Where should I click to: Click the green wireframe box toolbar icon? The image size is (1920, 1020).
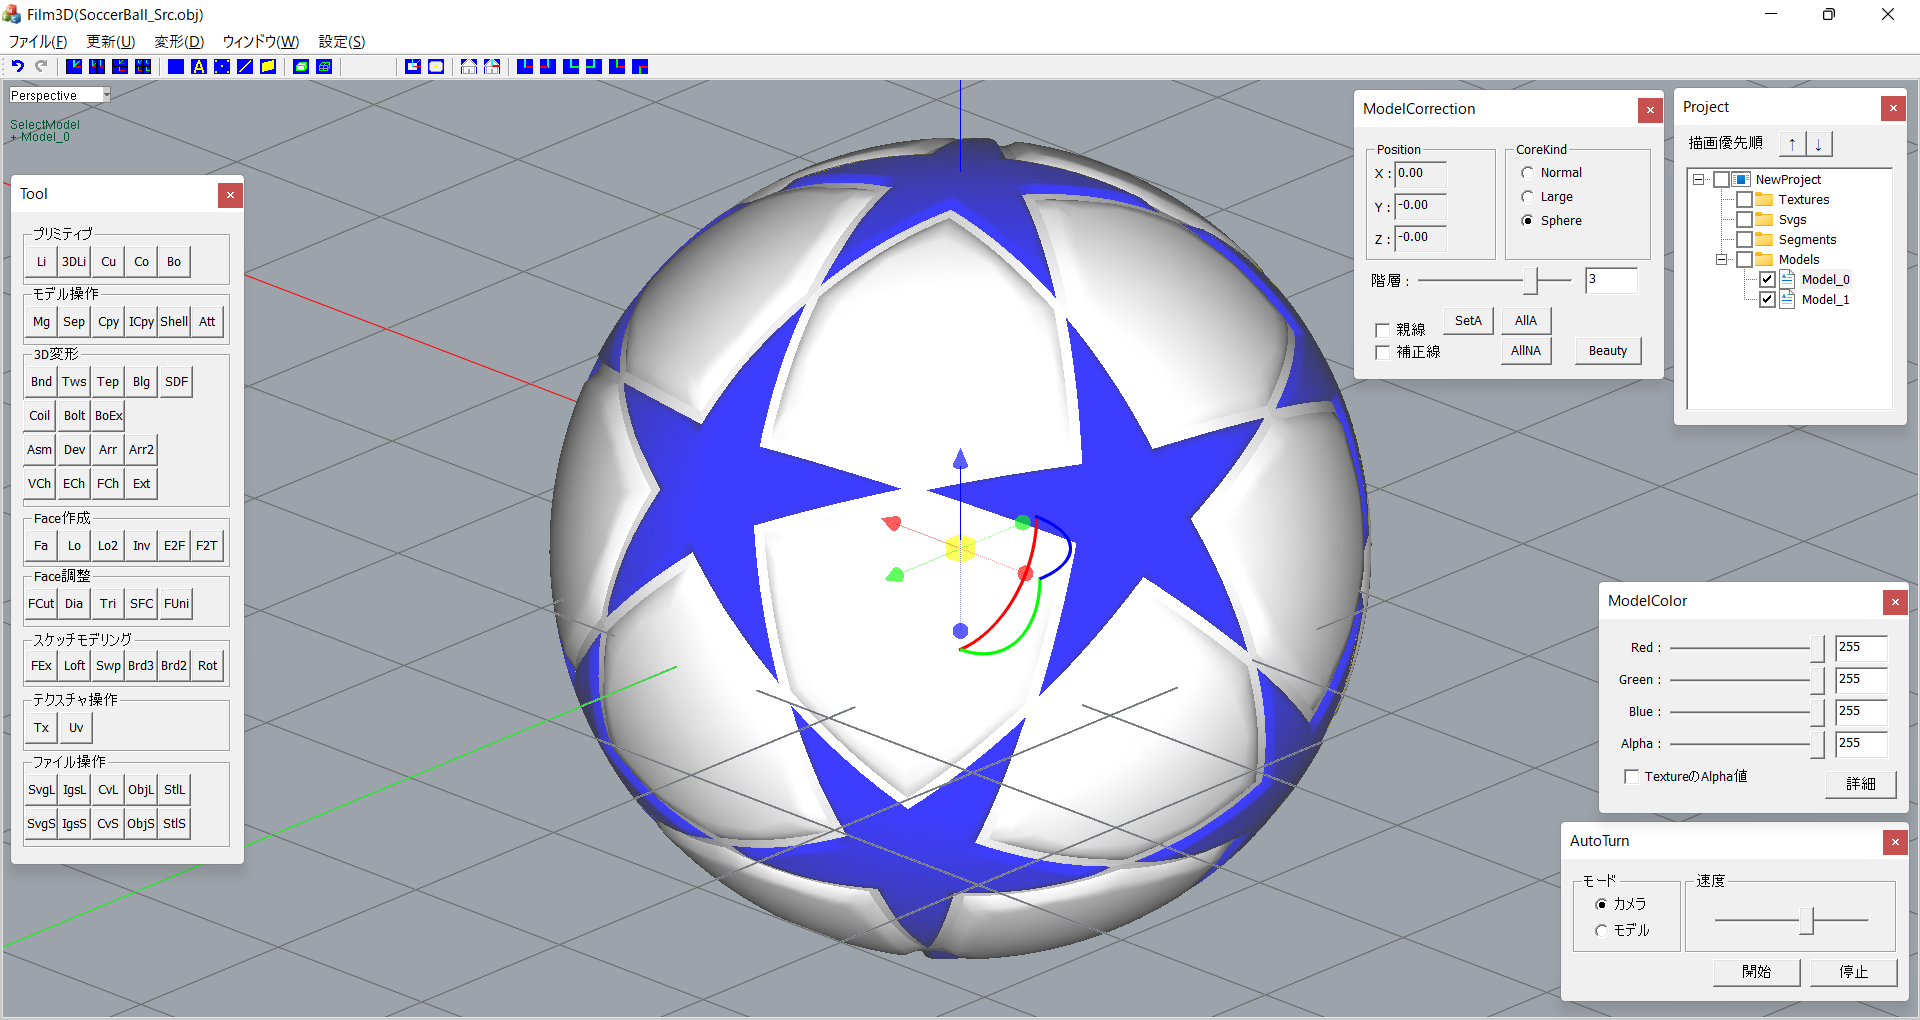click(x=324, y=66)
